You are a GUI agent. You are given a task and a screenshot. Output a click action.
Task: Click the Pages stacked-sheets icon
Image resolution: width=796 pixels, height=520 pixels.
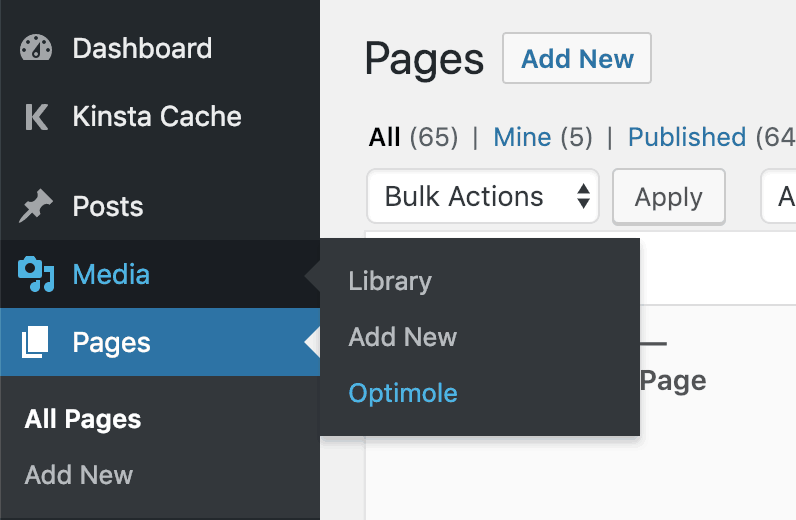coord(35,342)
